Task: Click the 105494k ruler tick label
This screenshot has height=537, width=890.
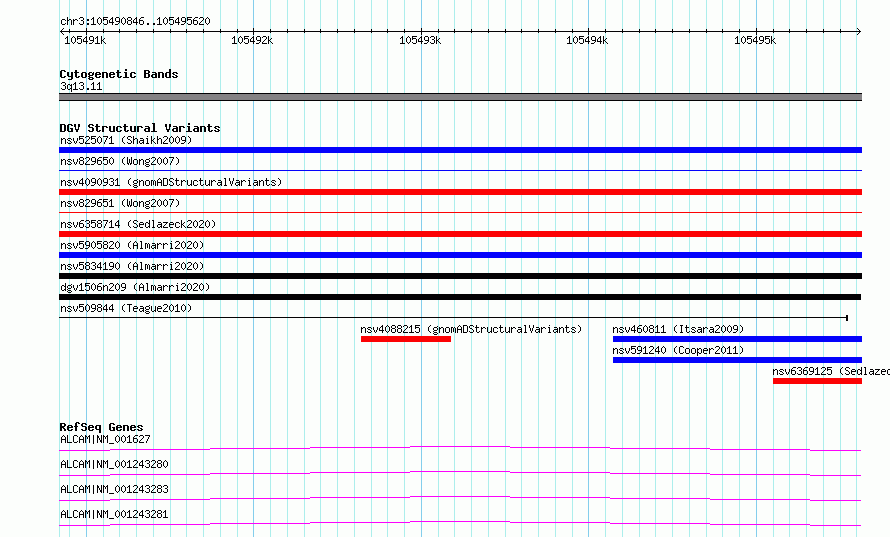Action: 587,40
